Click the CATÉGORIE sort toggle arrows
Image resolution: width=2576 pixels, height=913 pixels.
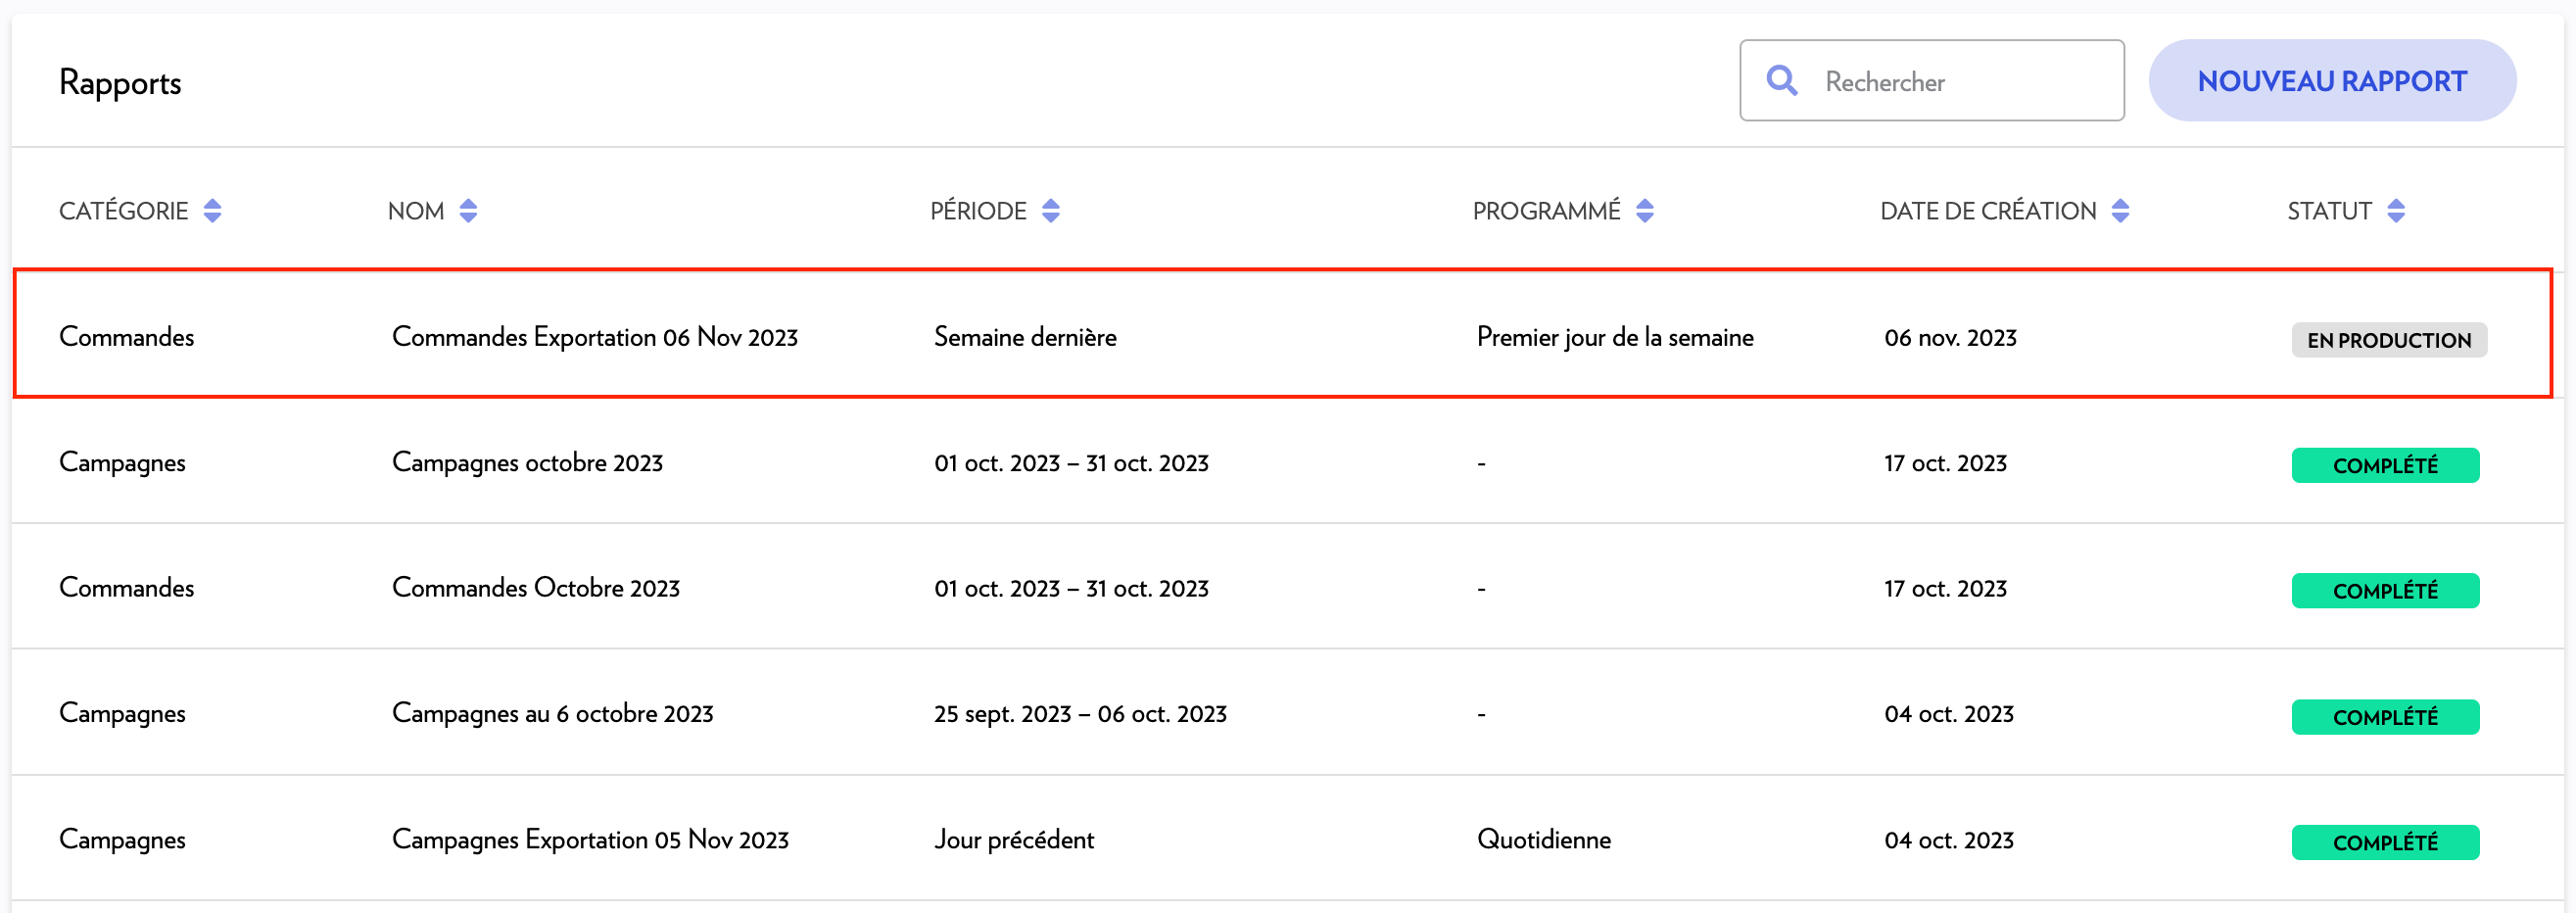[x=213, y=210]
